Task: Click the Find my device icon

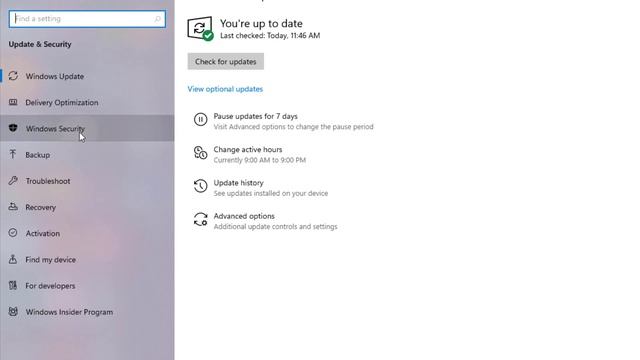Action: coord(13,259)
